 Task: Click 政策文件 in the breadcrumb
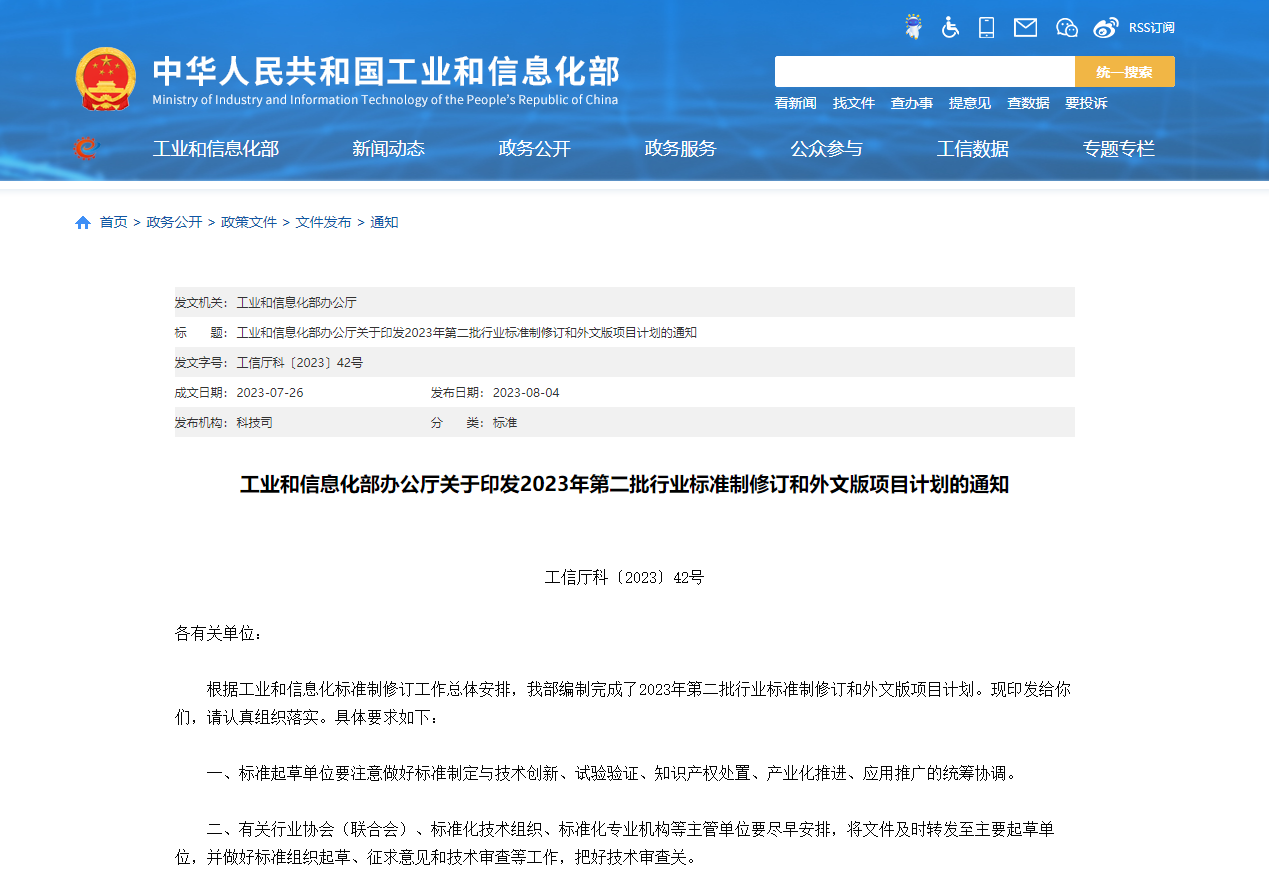coord(249,222)
